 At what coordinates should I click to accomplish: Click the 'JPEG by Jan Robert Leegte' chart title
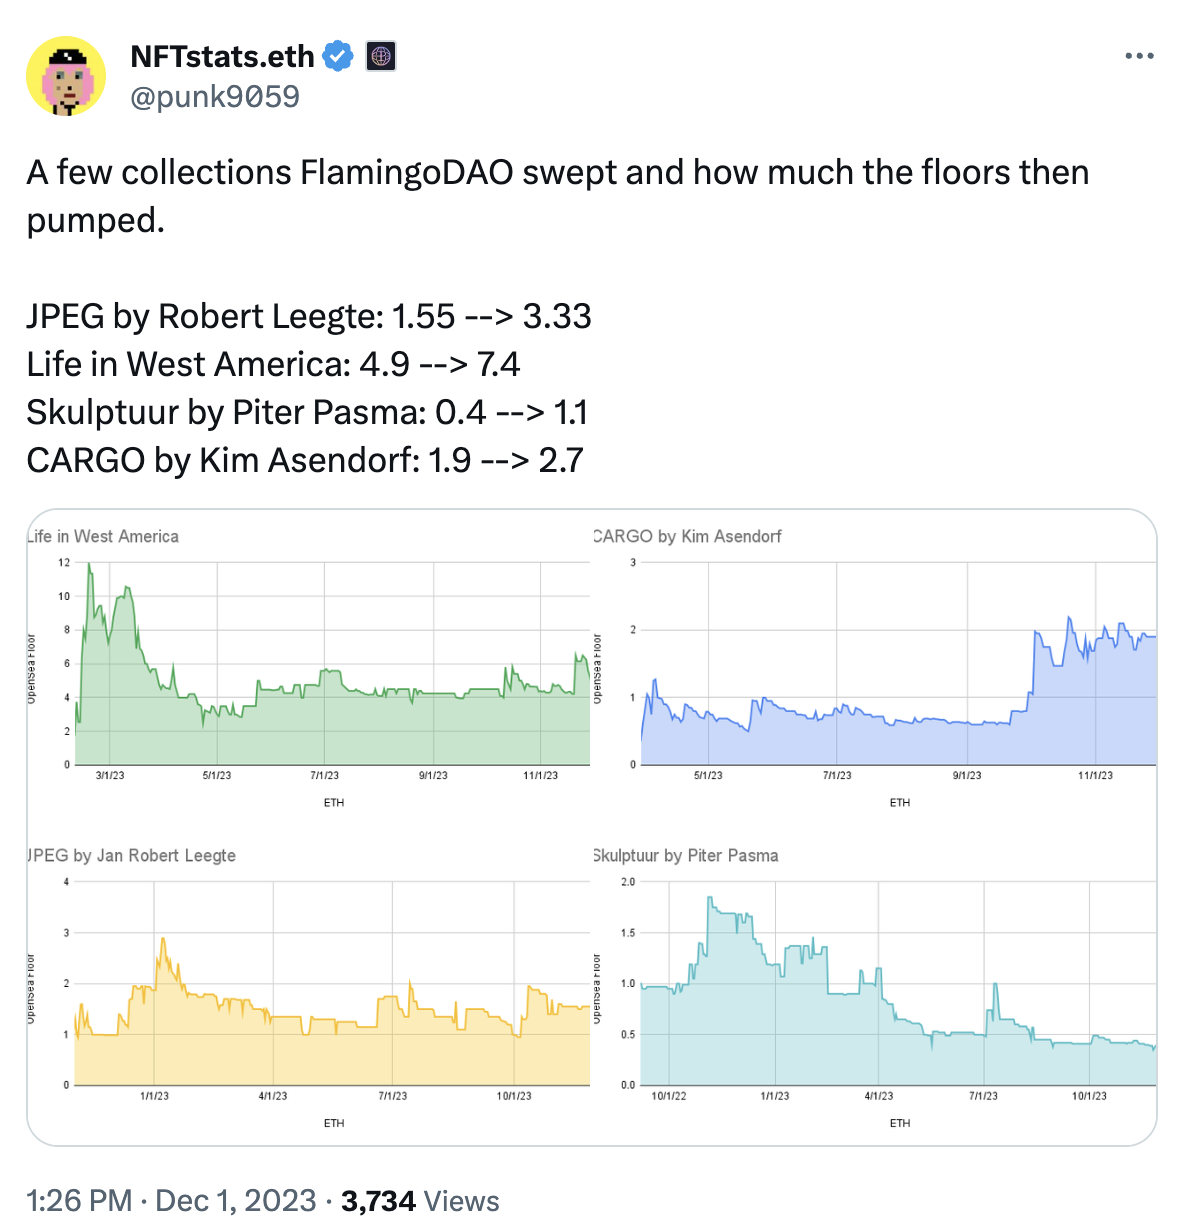(132, 856)
